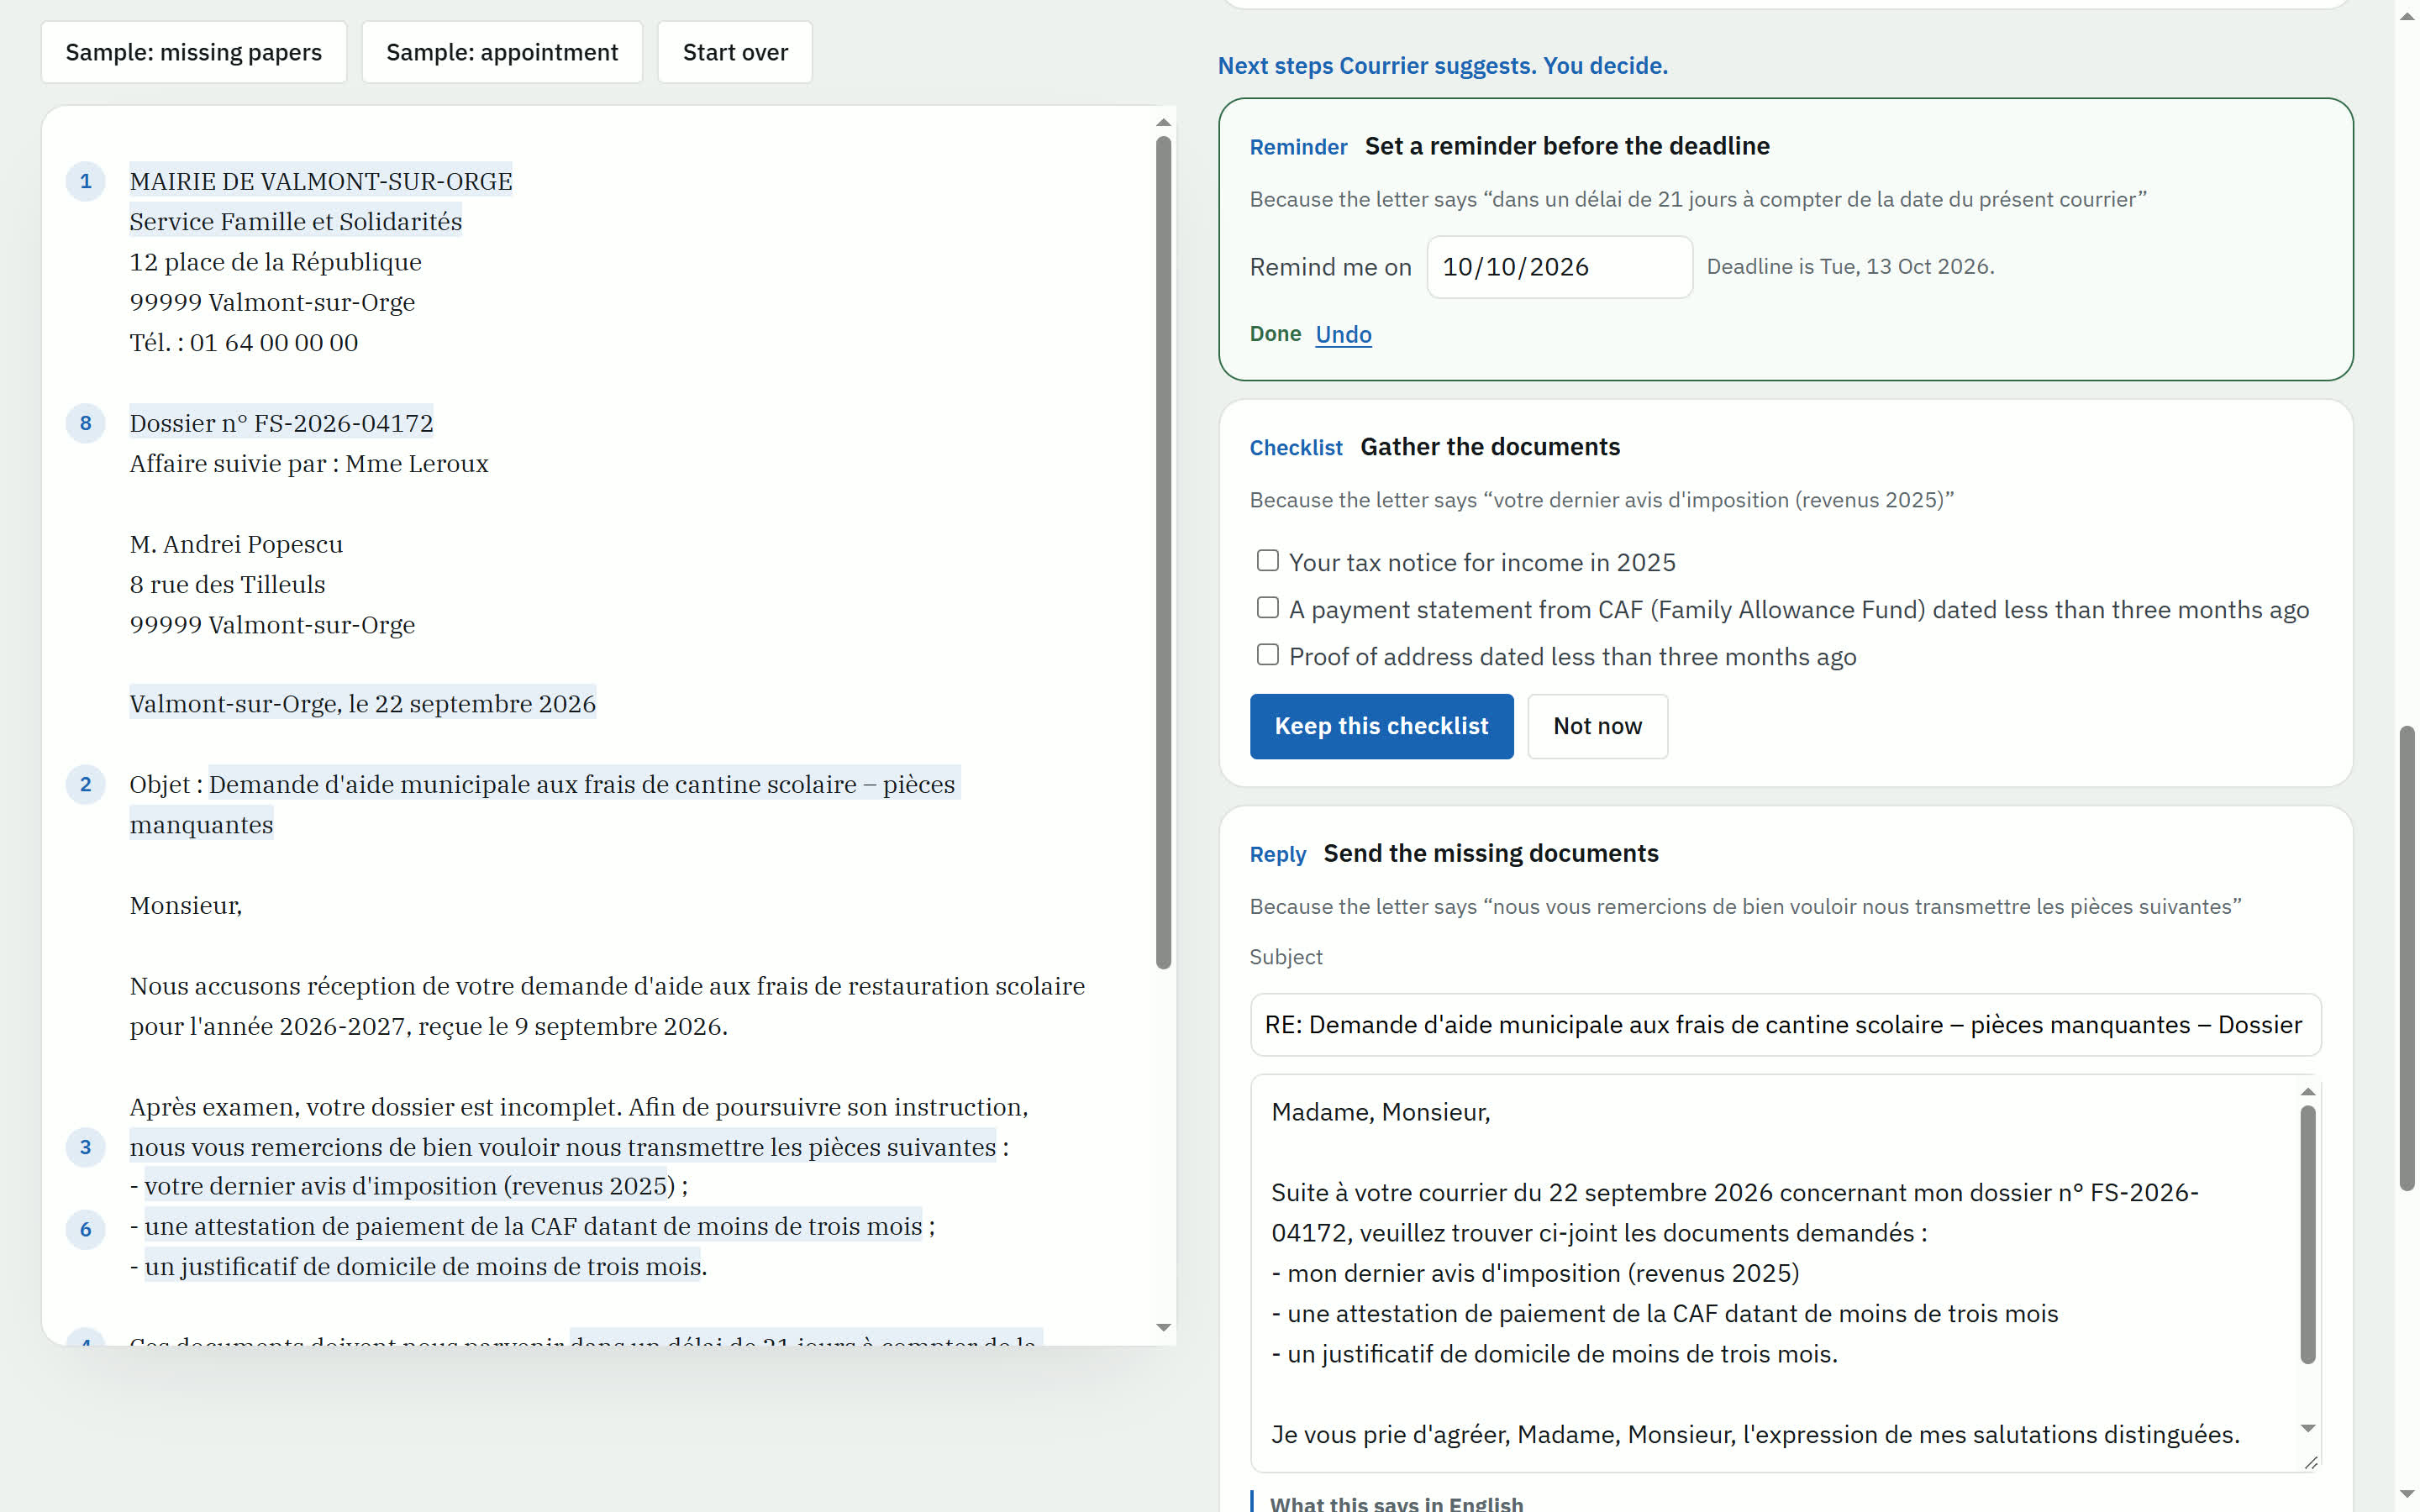Check the CAF payment statement item
Image resolution: width=2420 pixels, height=1512 pixels.
1267,608
